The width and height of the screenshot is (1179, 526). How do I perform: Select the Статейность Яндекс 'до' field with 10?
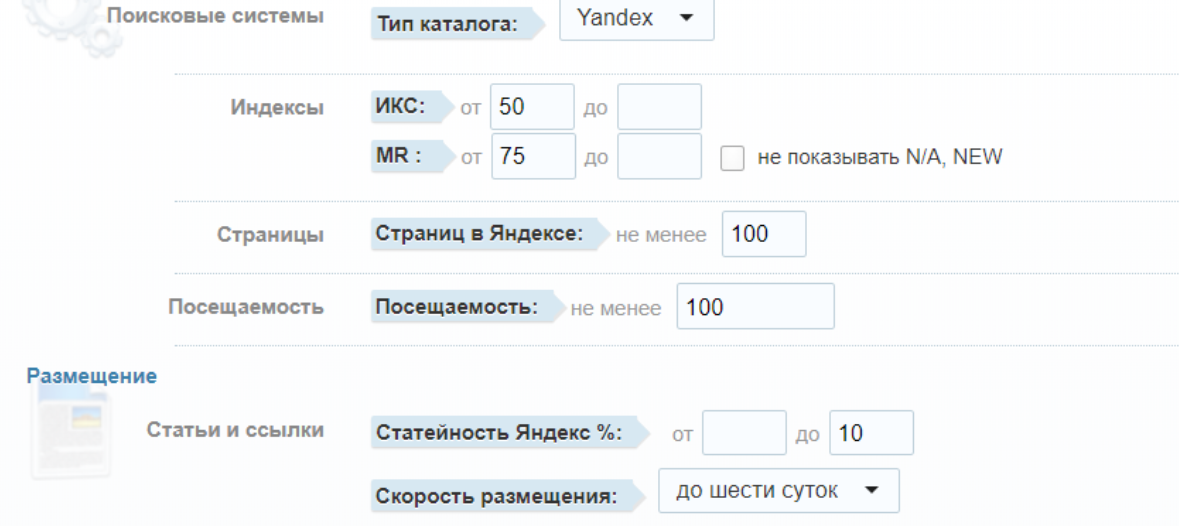(871, 434)
